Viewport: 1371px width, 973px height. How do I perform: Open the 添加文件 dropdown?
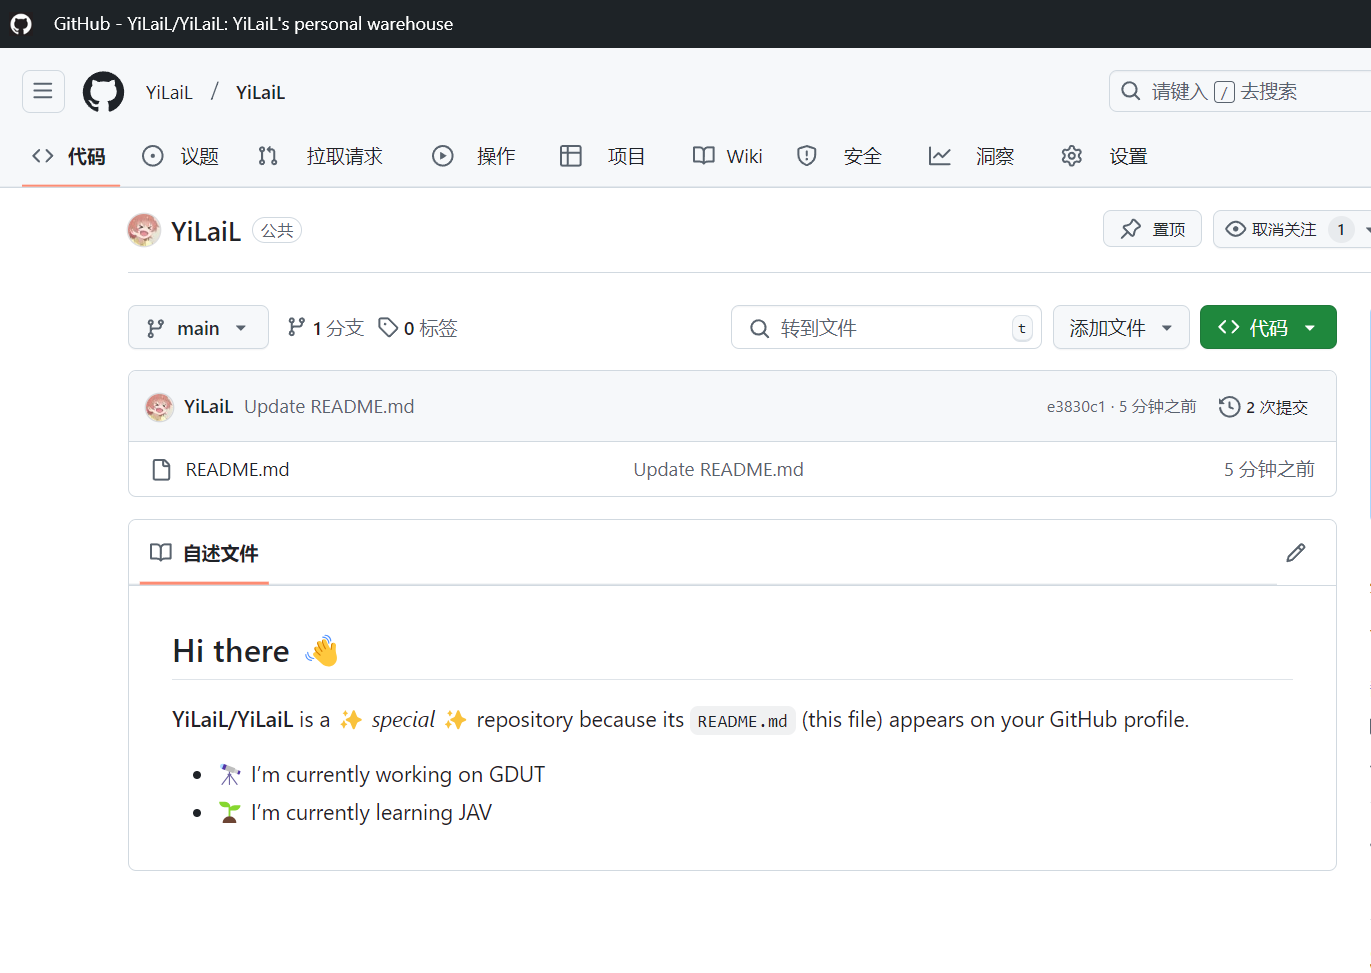pos(1121,327)
